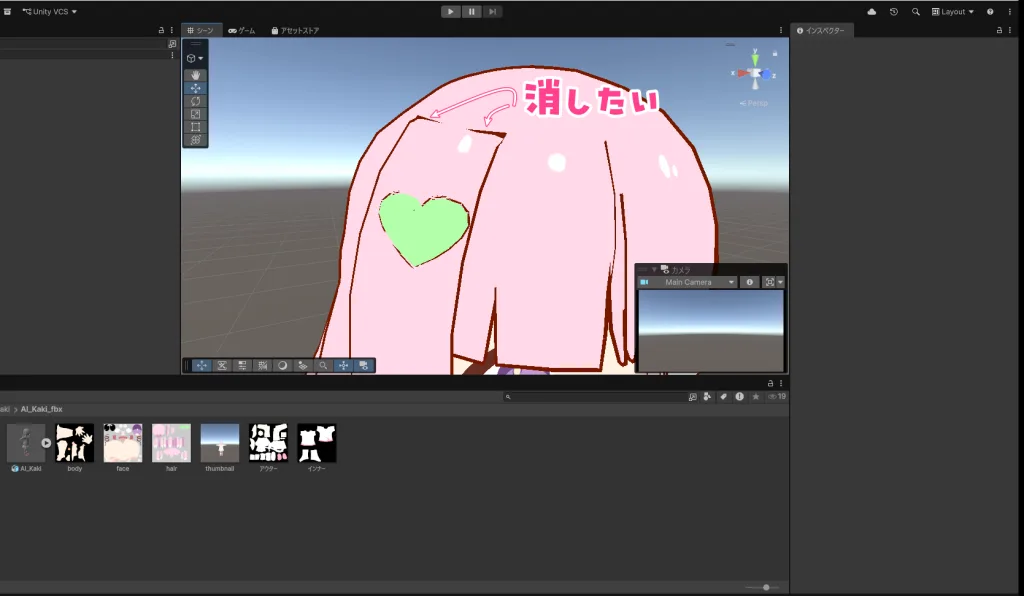Click the camera overlay info button
Screen dimensions: 1024x596
(x=750, y=282)
